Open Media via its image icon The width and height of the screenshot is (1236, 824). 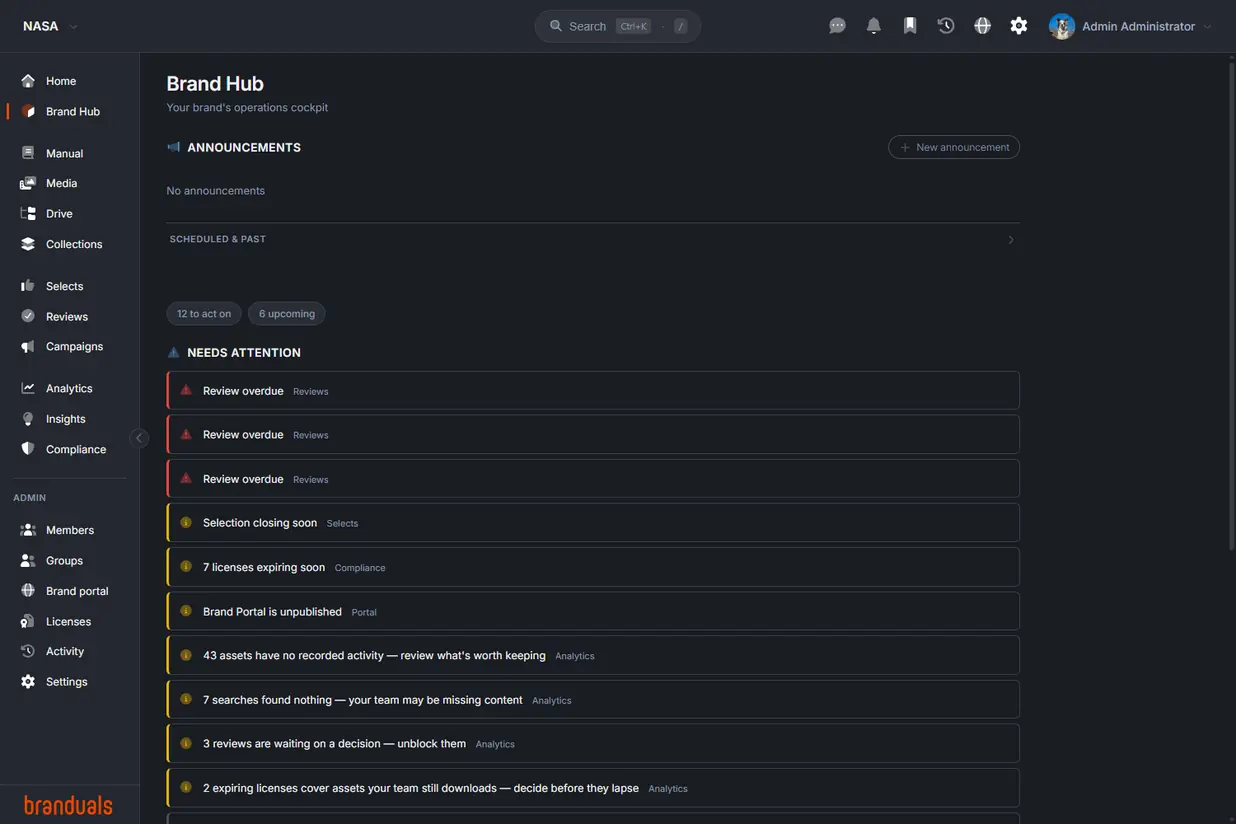point(28,183)
